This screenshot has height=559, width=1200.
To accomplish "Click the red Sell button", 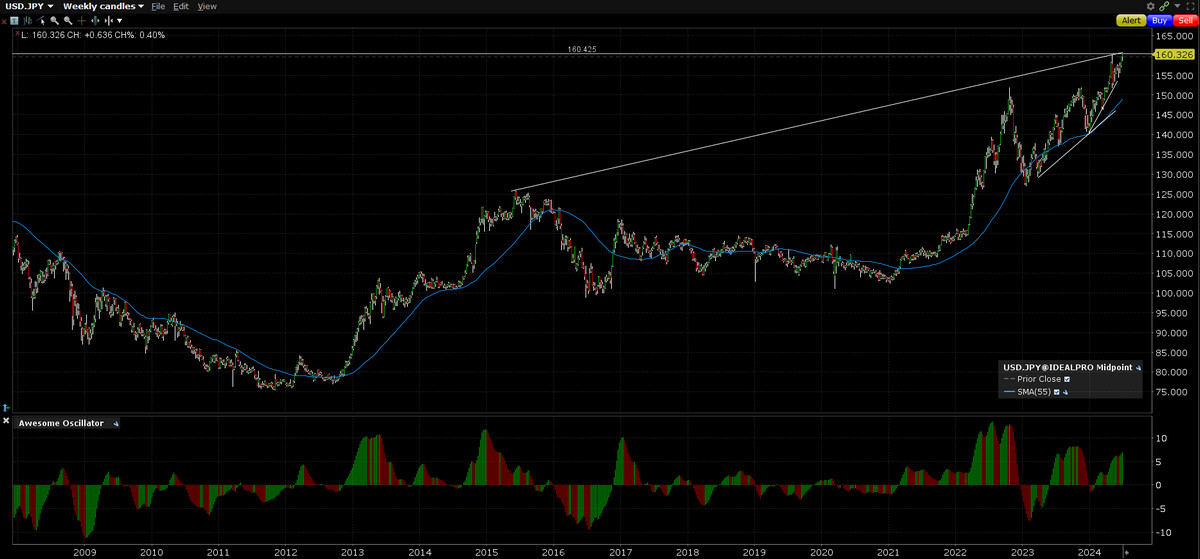I will pos(1185,20).
